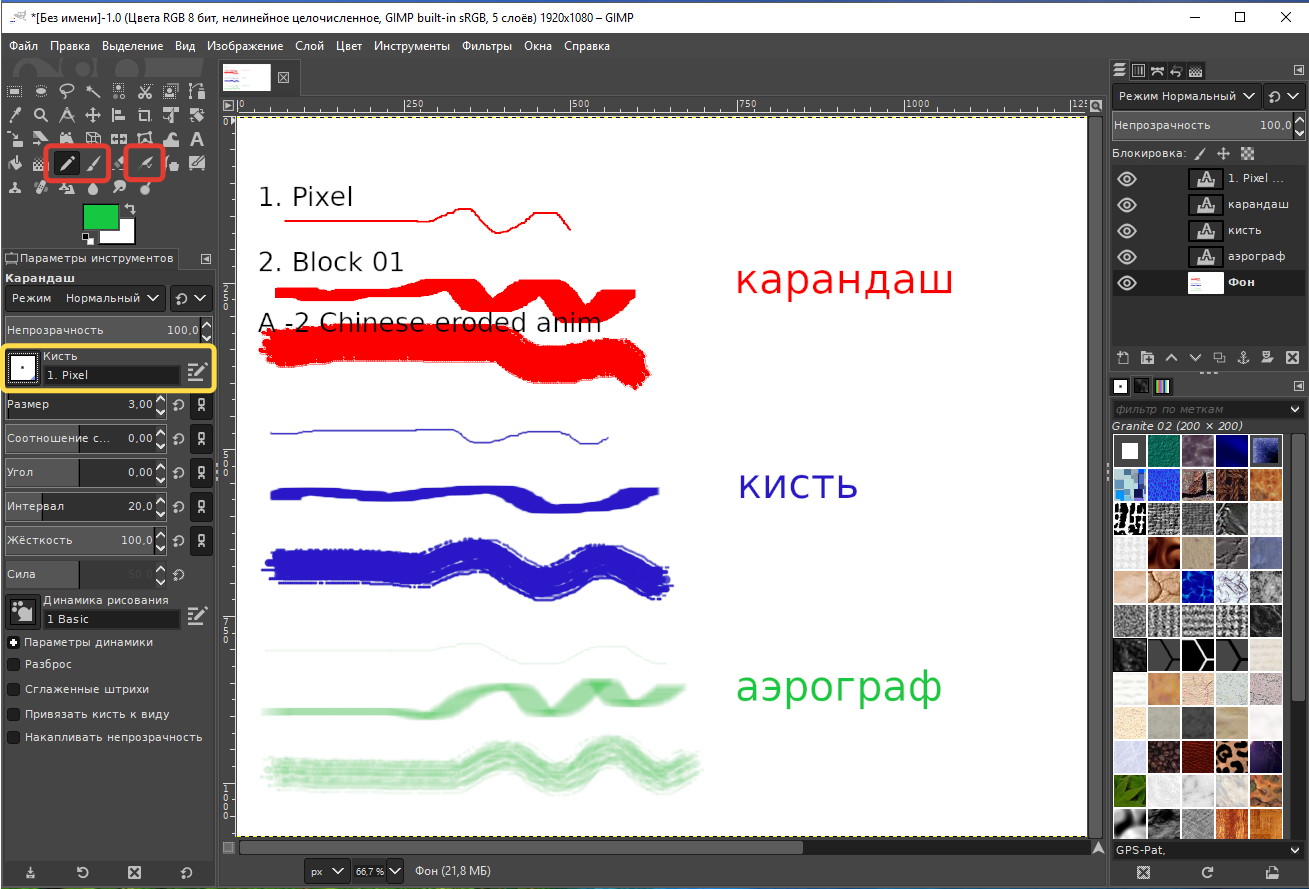Open the Файл menu
This screenshot has height=889, width=1309.
point(24,46)
